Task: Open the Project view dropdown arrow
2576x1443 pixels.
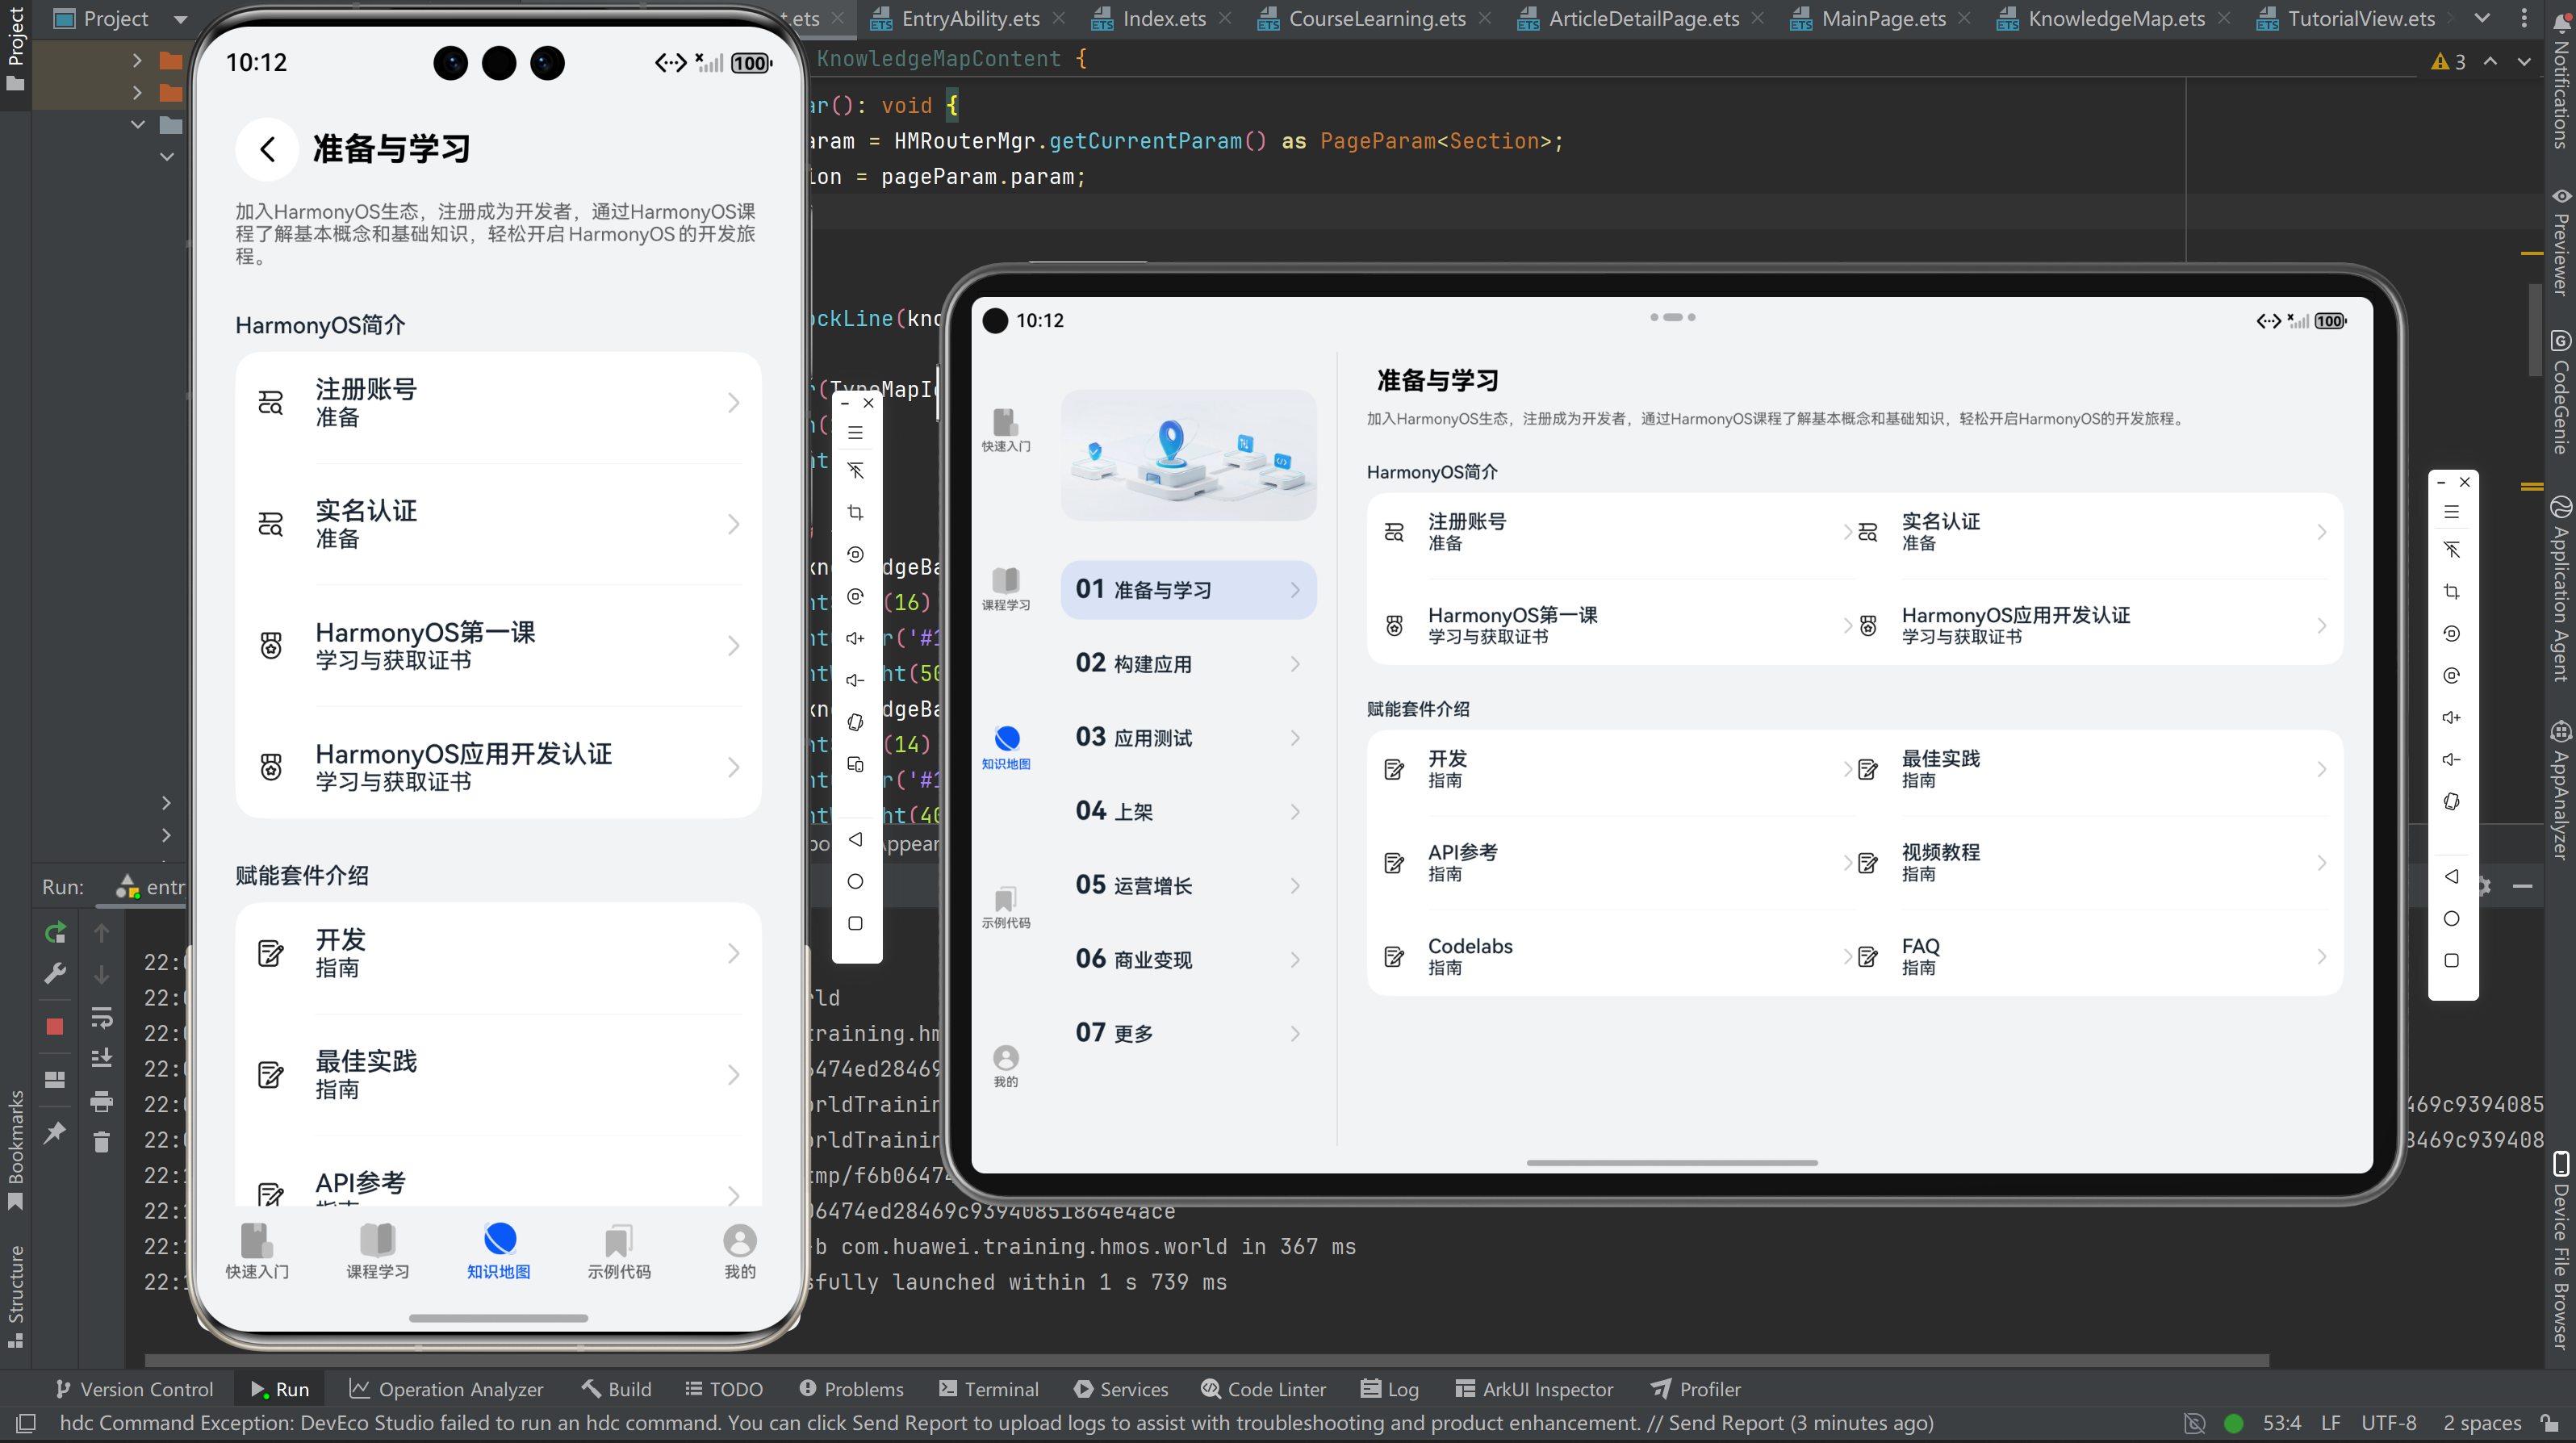Action: pos(180,19)
